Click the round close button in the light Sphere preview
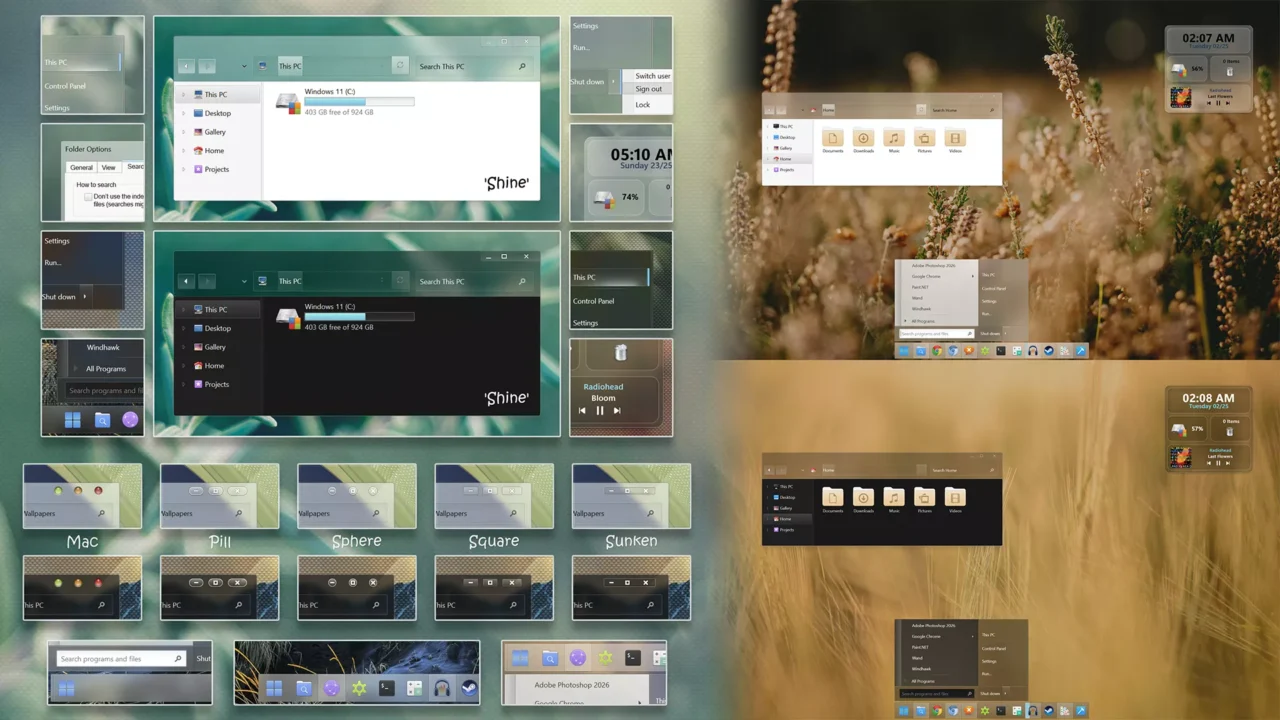Image resolution: width=1280 pixels, height=720 pixels. click(x=373, y=491)
